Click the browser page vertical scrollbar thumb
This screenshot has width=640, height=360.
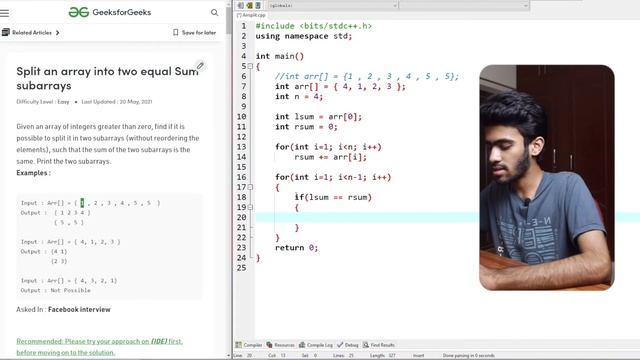pos(229,20)
